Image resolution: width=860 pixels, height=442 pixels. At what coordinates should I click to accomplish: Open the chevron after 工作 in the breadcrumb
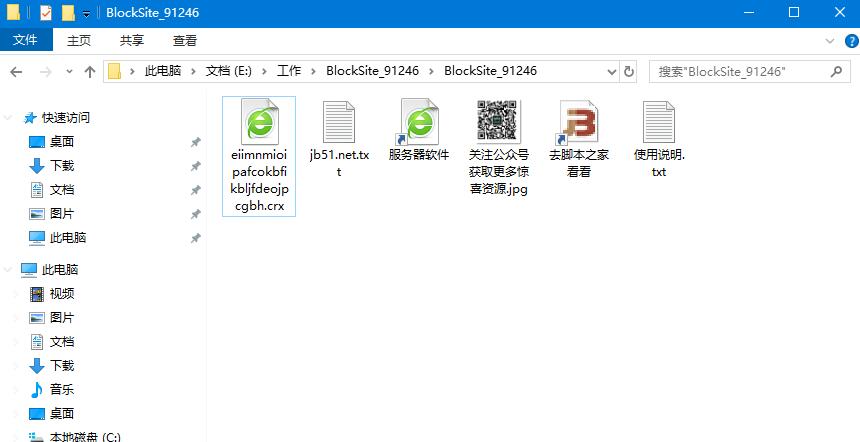(x=314, y=71)
